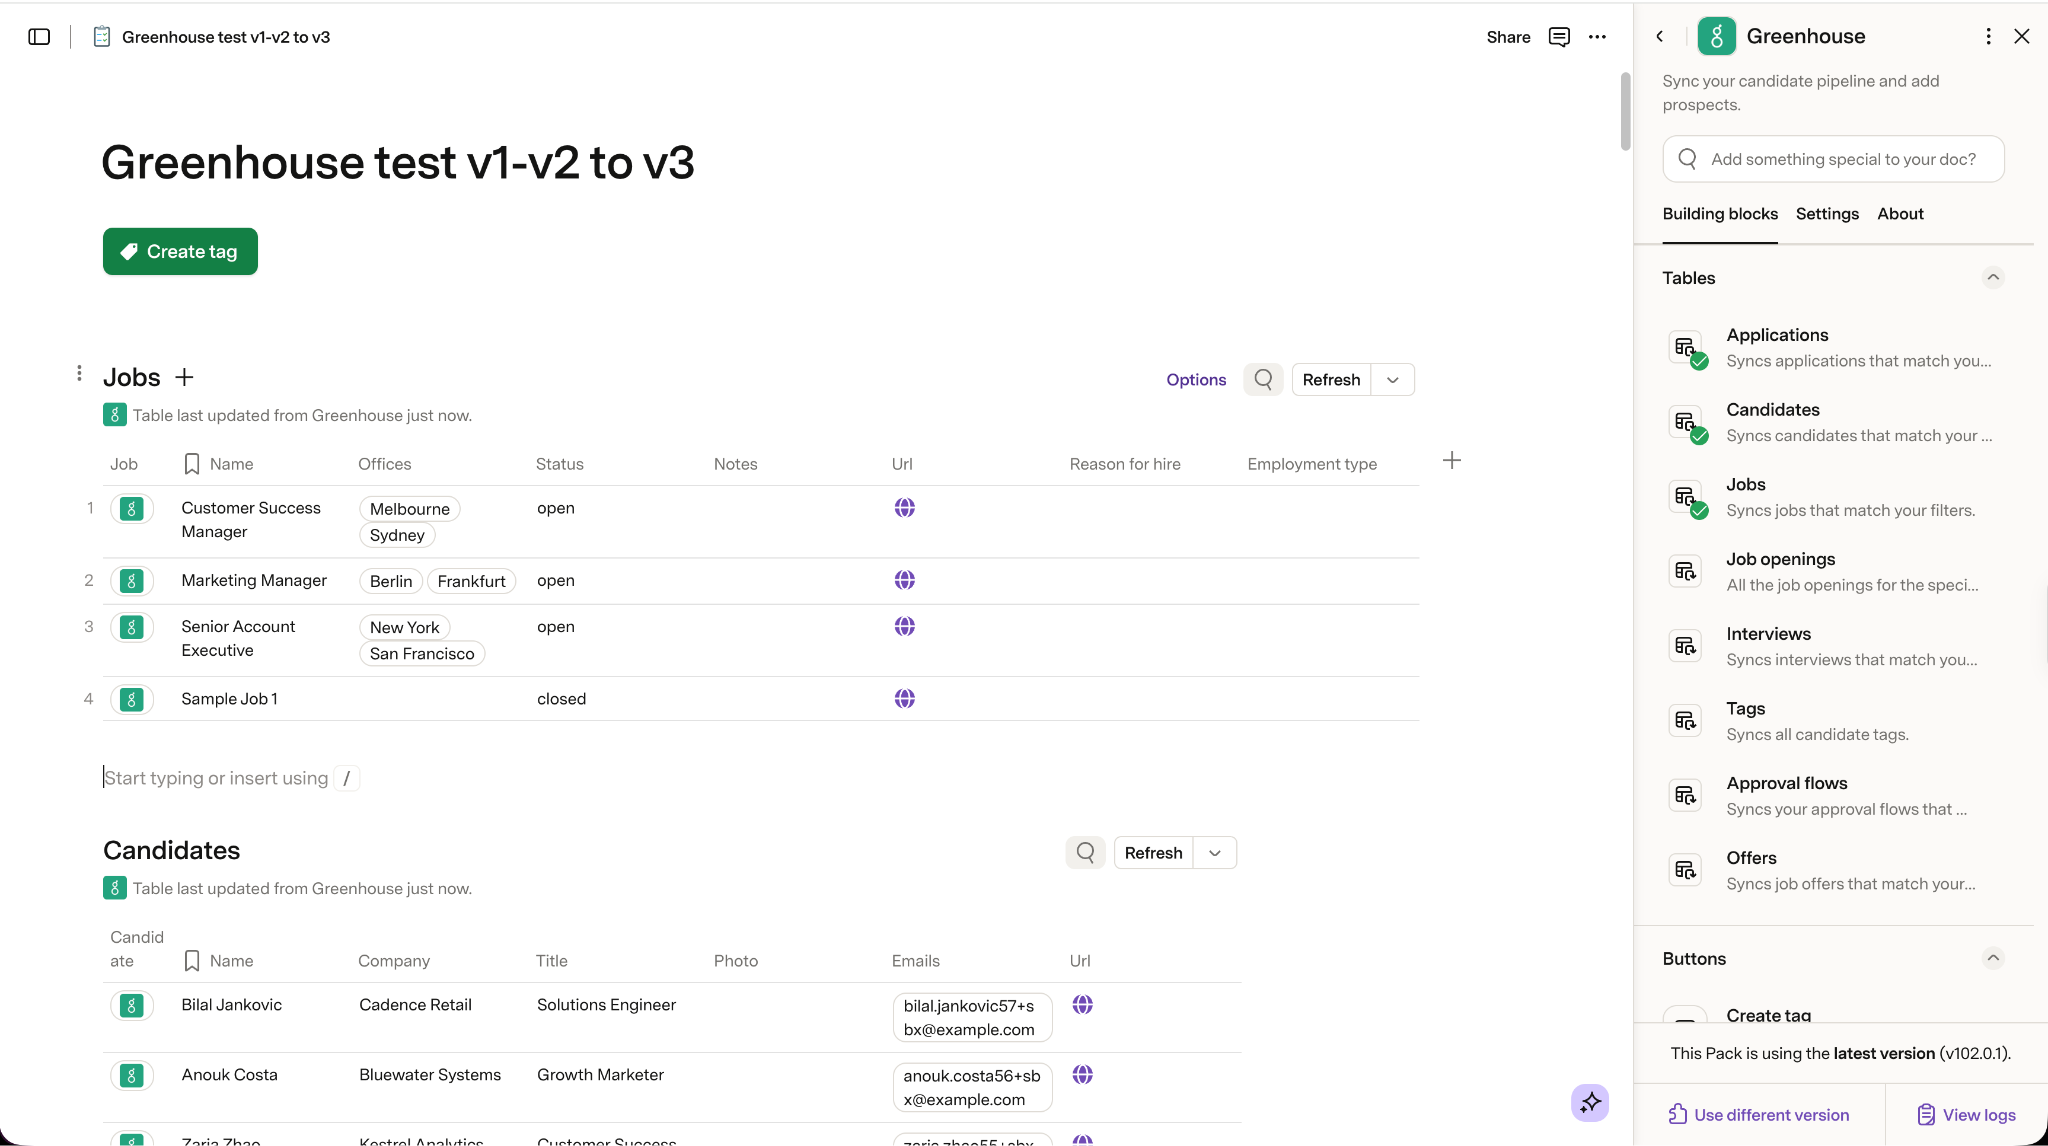Click Greenhouse chip in Customer Success Manager row
Image resolution: width=2048 pixels, height=1146 pixels.
tap(132, 509)
